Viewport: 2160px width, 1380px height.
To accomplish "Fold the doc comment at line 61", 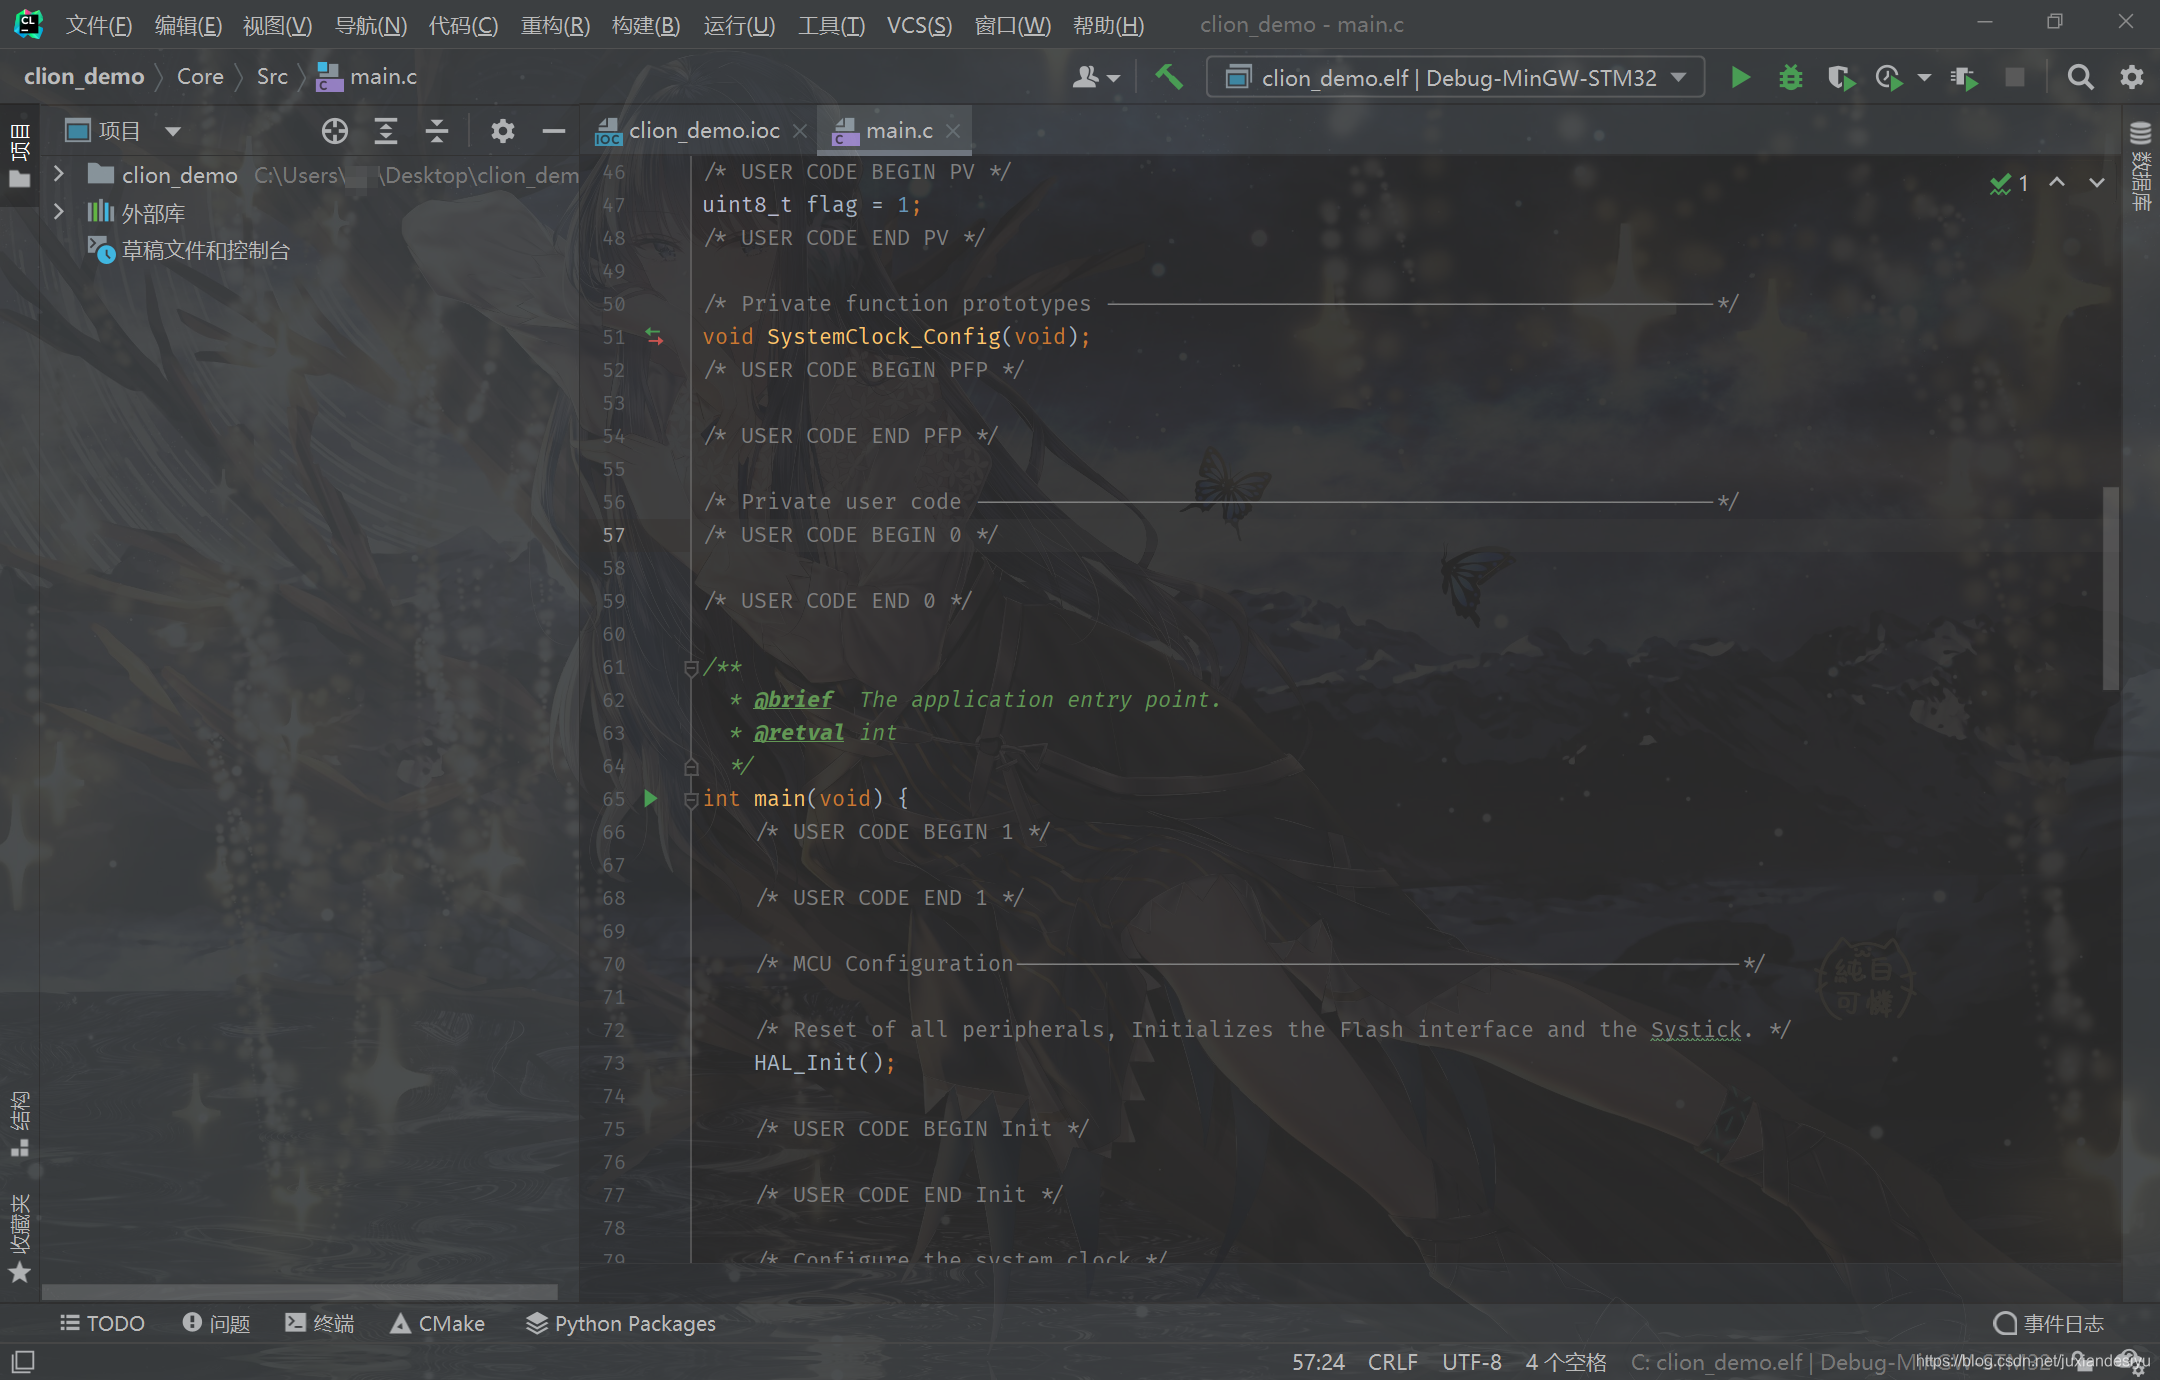I will (x=691, y=667).
